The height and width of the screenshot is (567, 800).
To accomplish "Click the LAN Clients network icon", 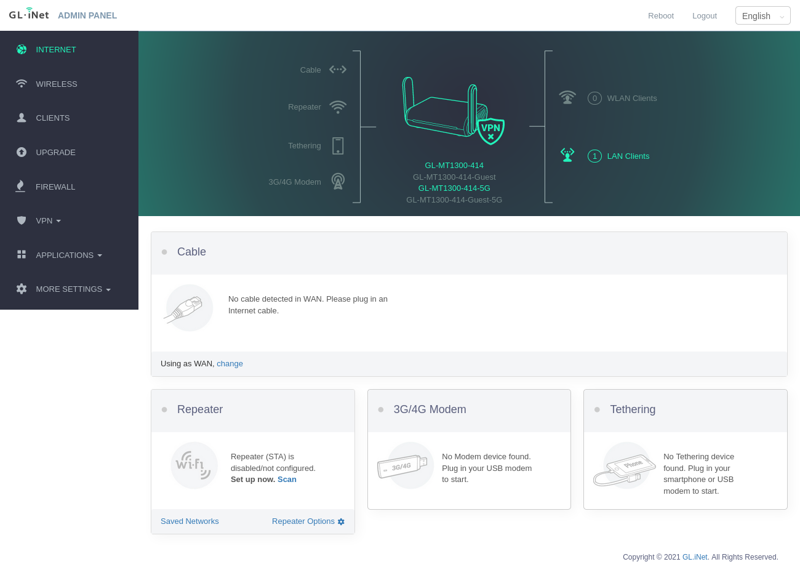I will pos(567,155).
